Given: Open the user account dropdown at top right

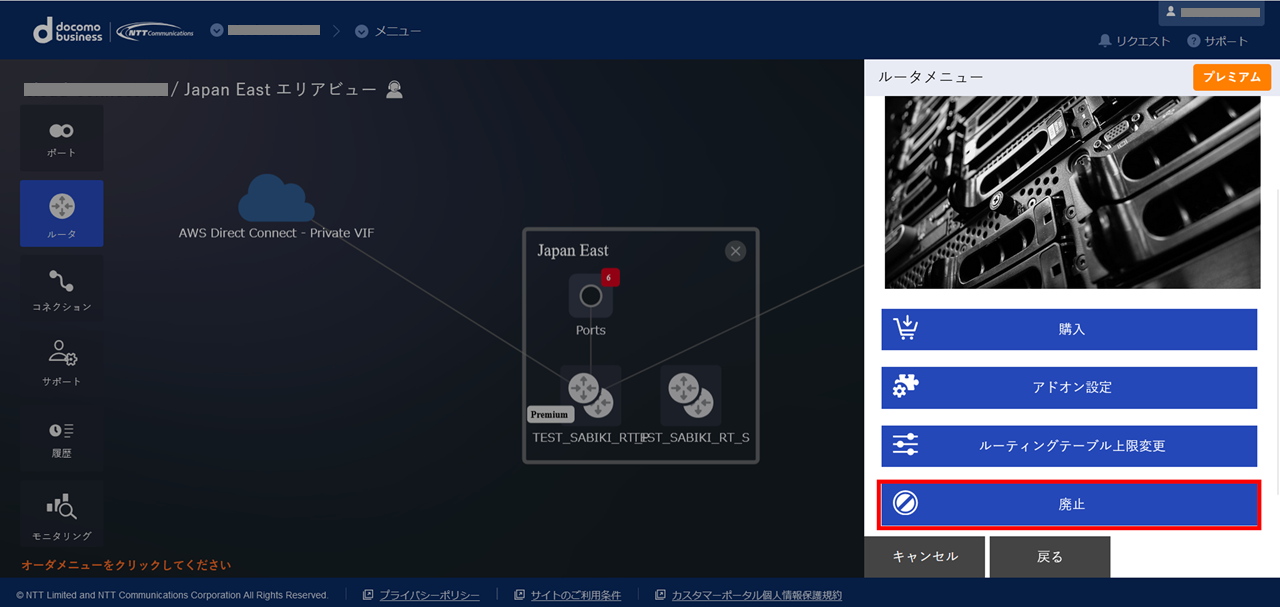Looking at the screenshot, I should pyautogui.click(x=1219, y=13).
